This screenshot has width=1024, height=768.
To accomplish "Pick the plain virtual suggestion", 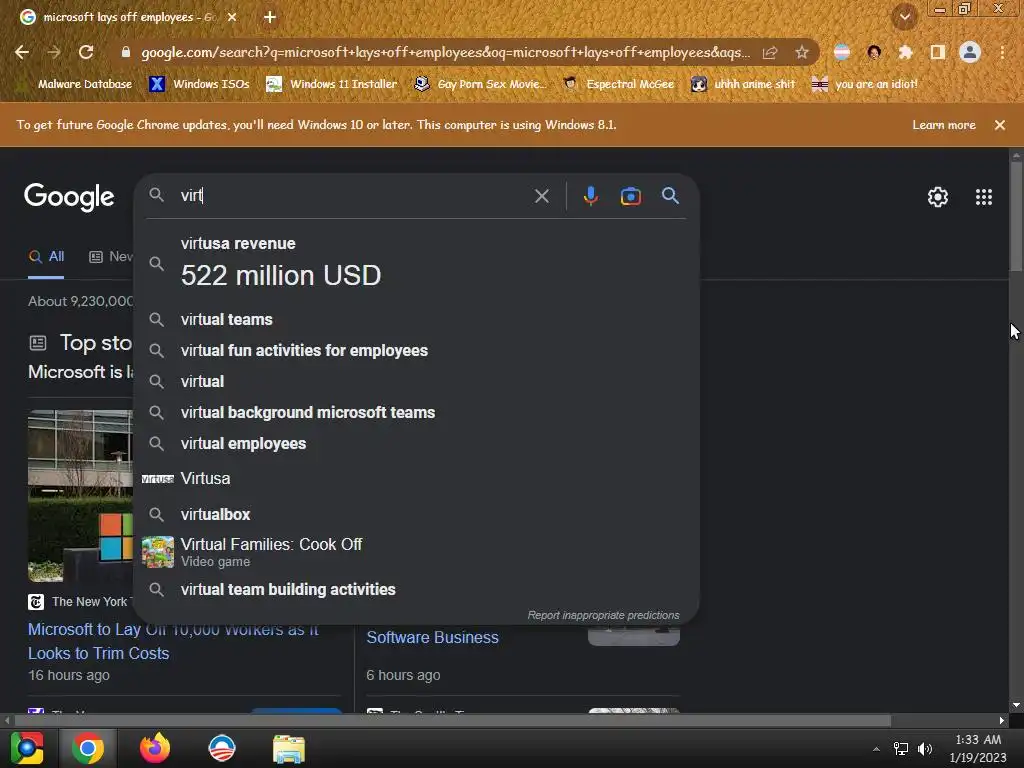I will click(x=416, y=381).
